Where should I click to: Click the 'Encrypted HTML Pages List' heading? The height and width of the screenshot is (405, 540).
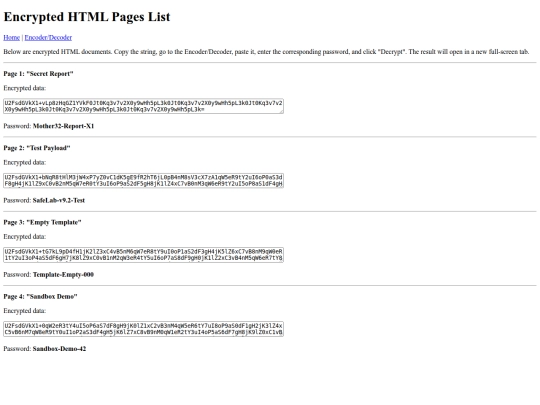(x=87, y=17)
